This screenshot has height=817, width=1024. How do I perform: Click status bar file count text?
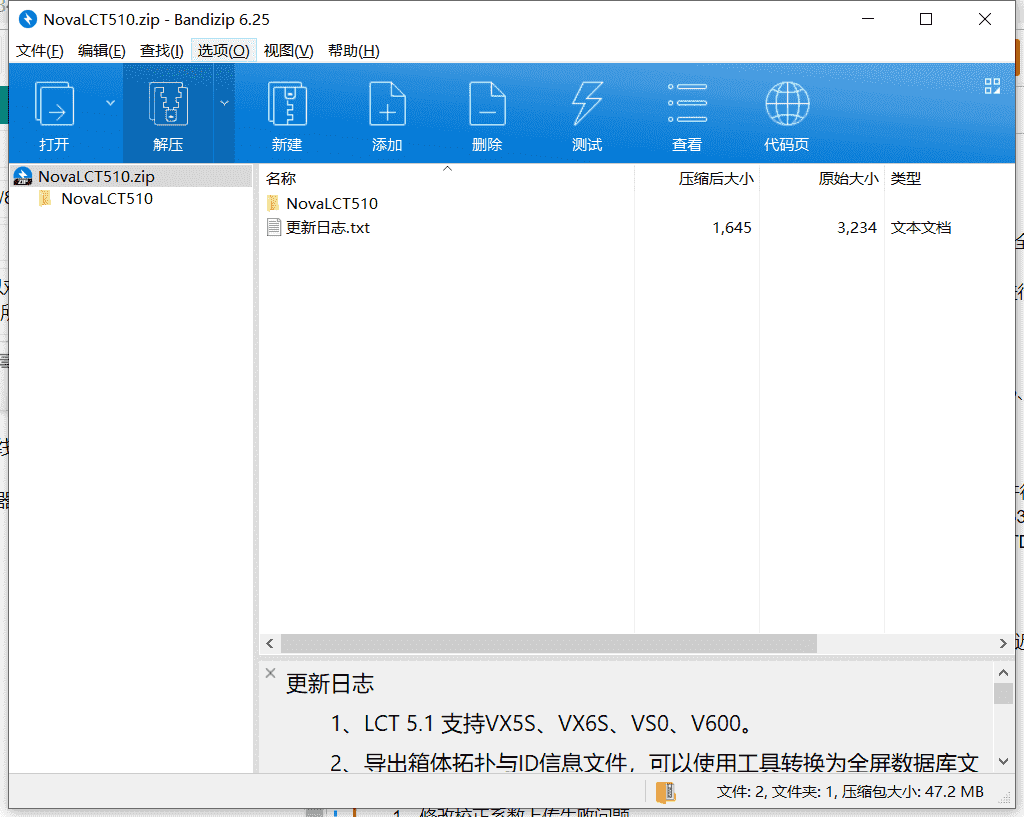[x=850, y=792]
